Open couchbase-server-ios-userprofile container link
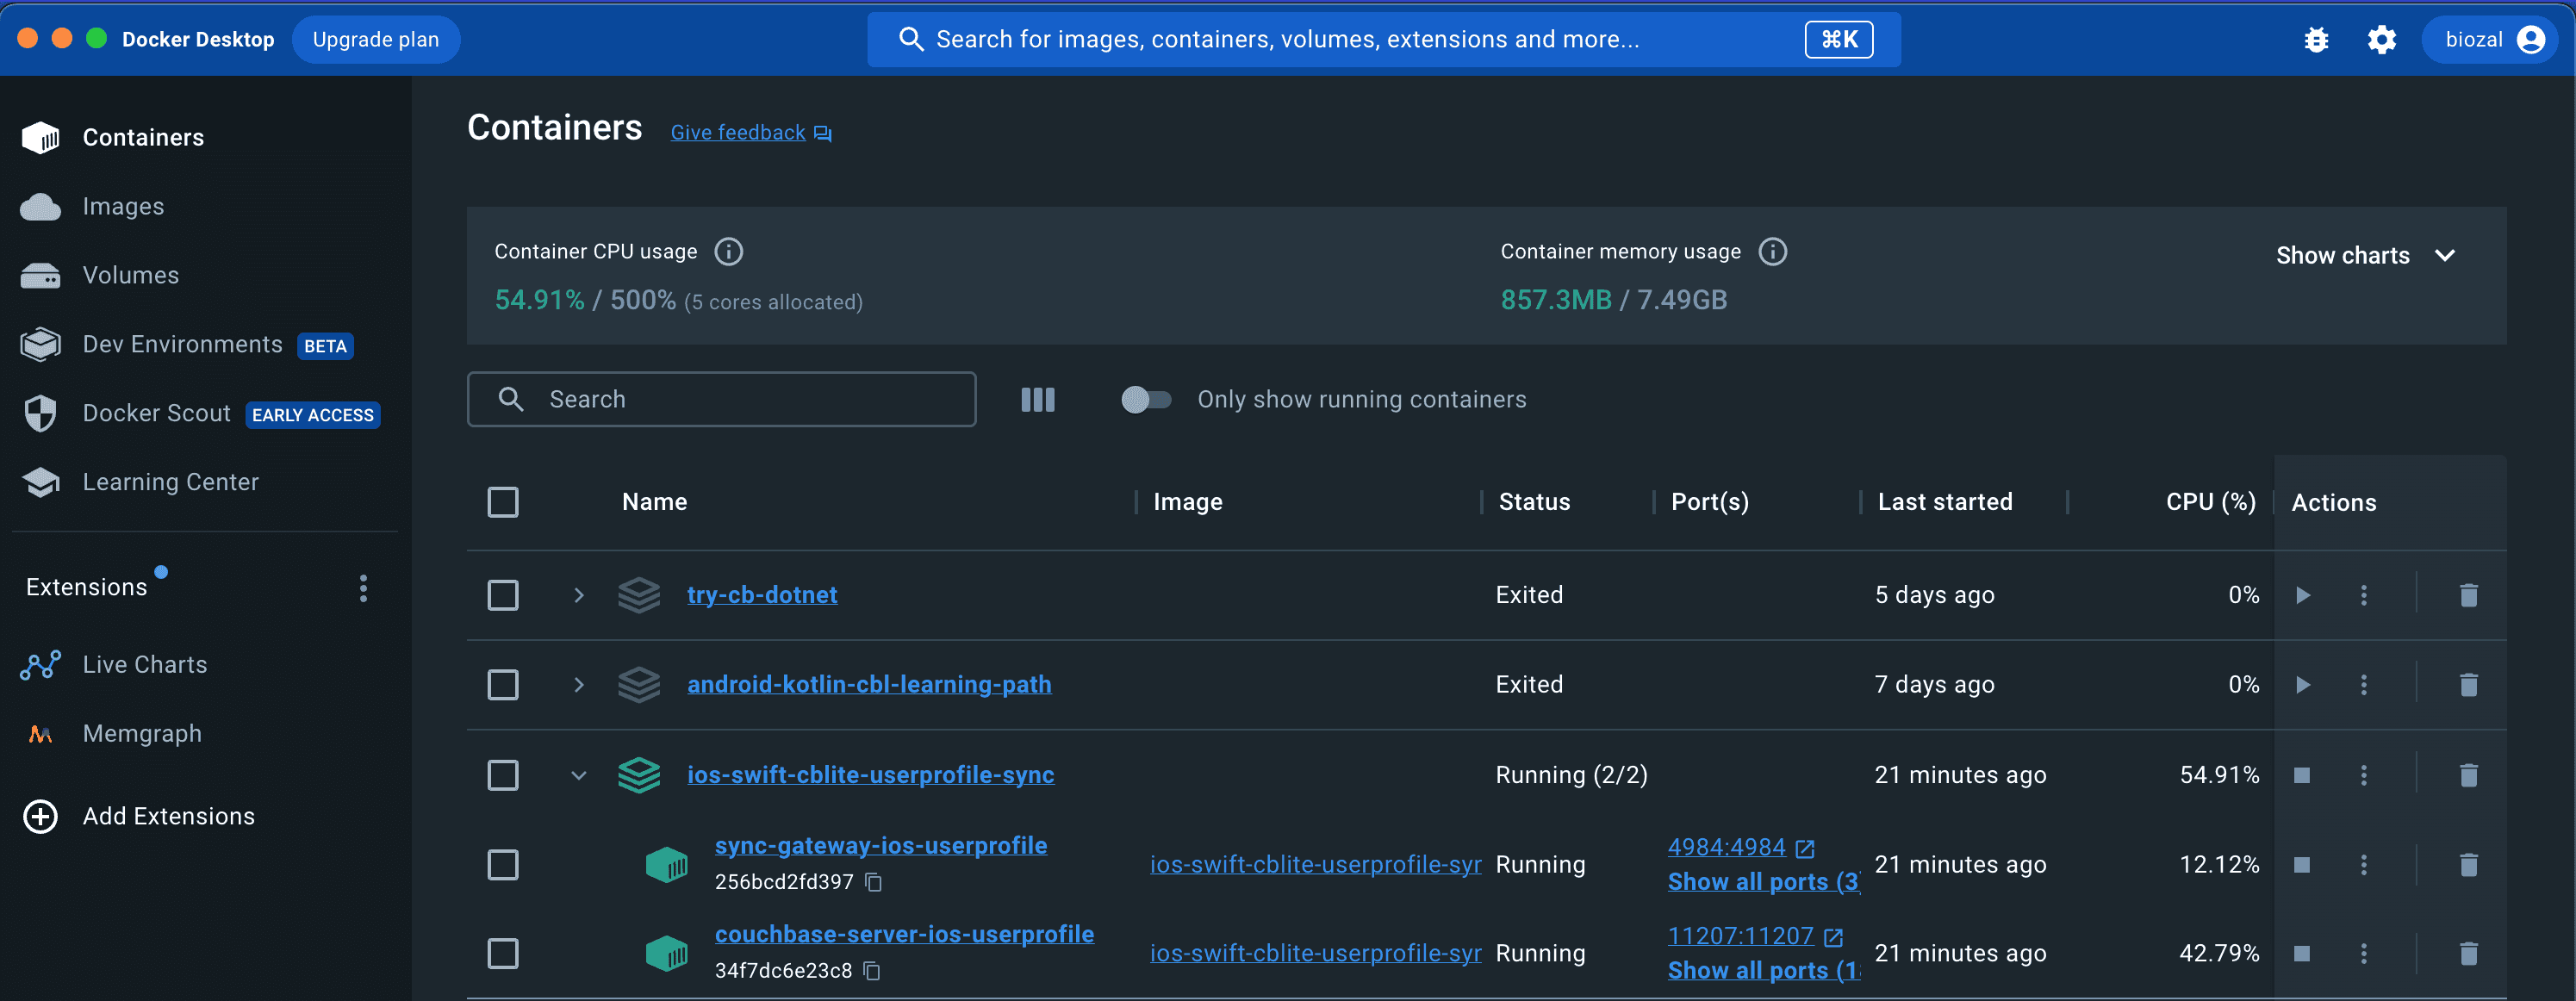Image resolution: width=2576 pixels, height=1001 pixels. coord(904,935)
